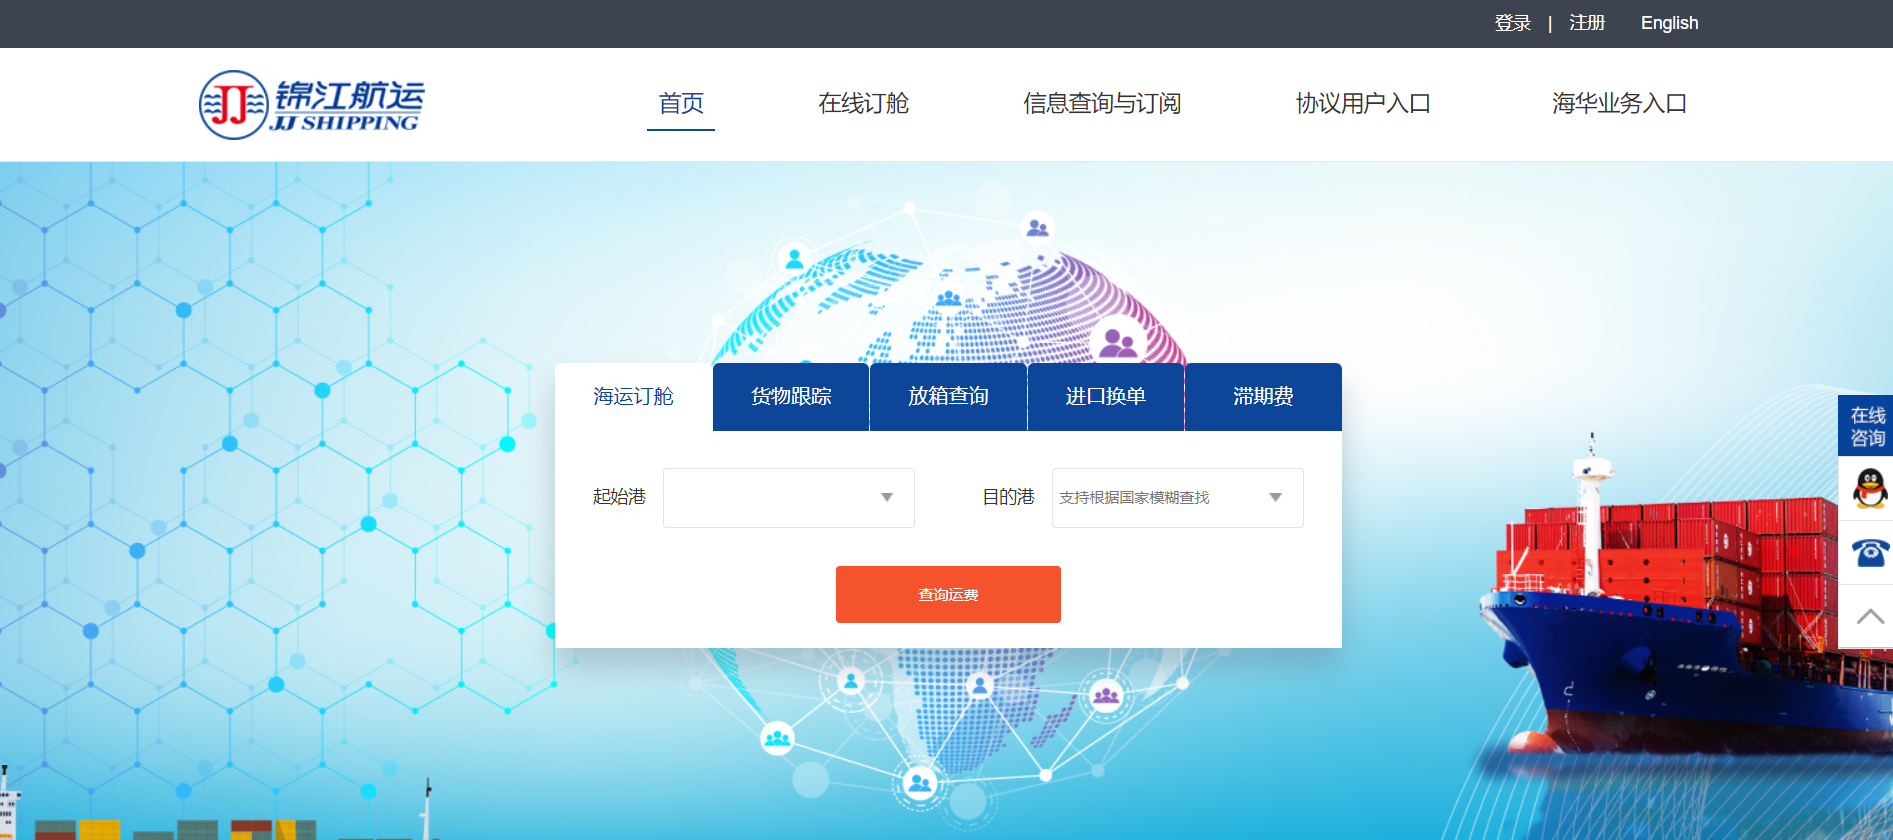This screenshot has height=840, width=1893.
Task: Select the 海运订舱 tab
Action: [633, 397]
